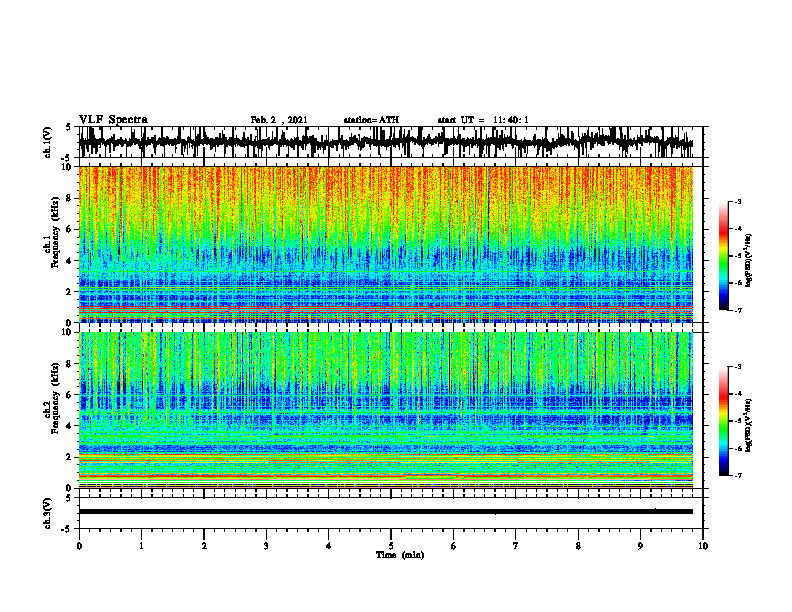The height and width of the screenshot is (612, 792).
Task: Click the 'Time (min)' x-axis title
Action: pyautogui.click(x=400, y=555)
